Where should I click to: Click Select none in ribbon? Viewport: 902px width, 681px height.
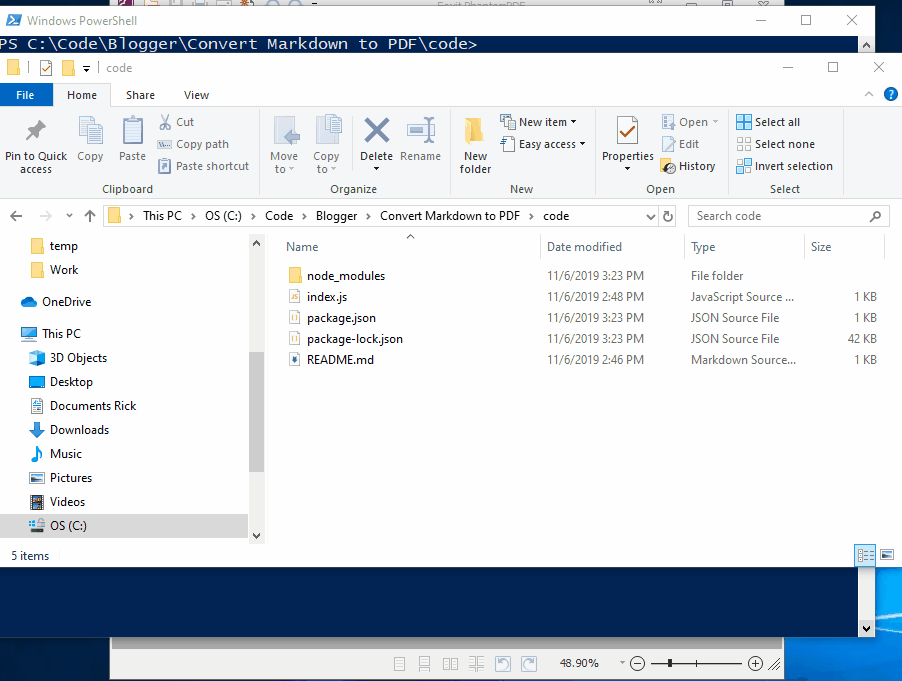pos(775,144)
